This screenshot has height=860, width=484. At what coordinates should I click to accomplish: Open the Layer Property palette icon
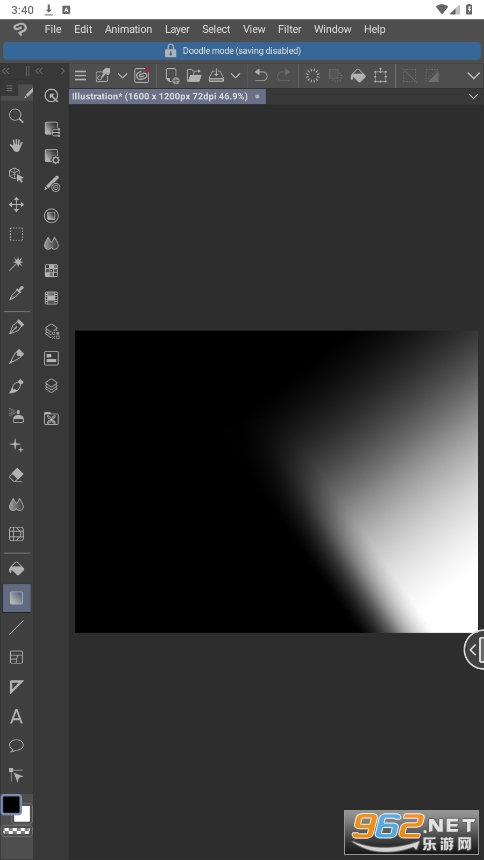pos(52,331)
